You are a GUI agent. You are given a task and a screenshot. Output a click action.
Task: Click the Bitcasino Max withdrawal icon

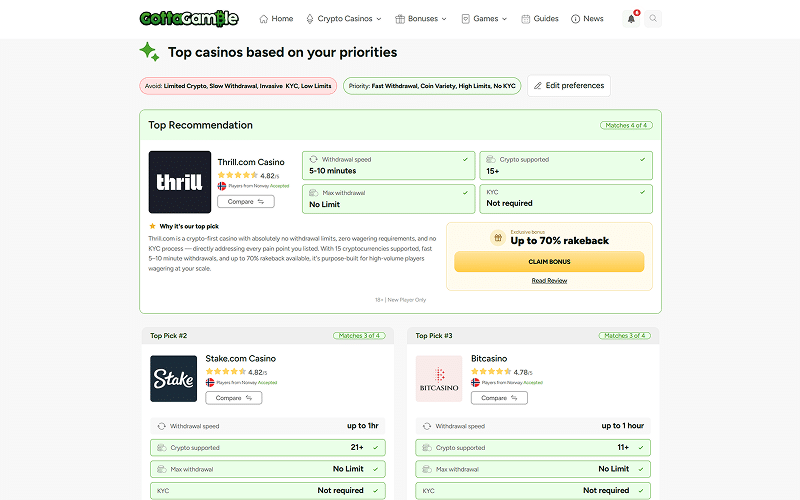click(x=427, y=469)
